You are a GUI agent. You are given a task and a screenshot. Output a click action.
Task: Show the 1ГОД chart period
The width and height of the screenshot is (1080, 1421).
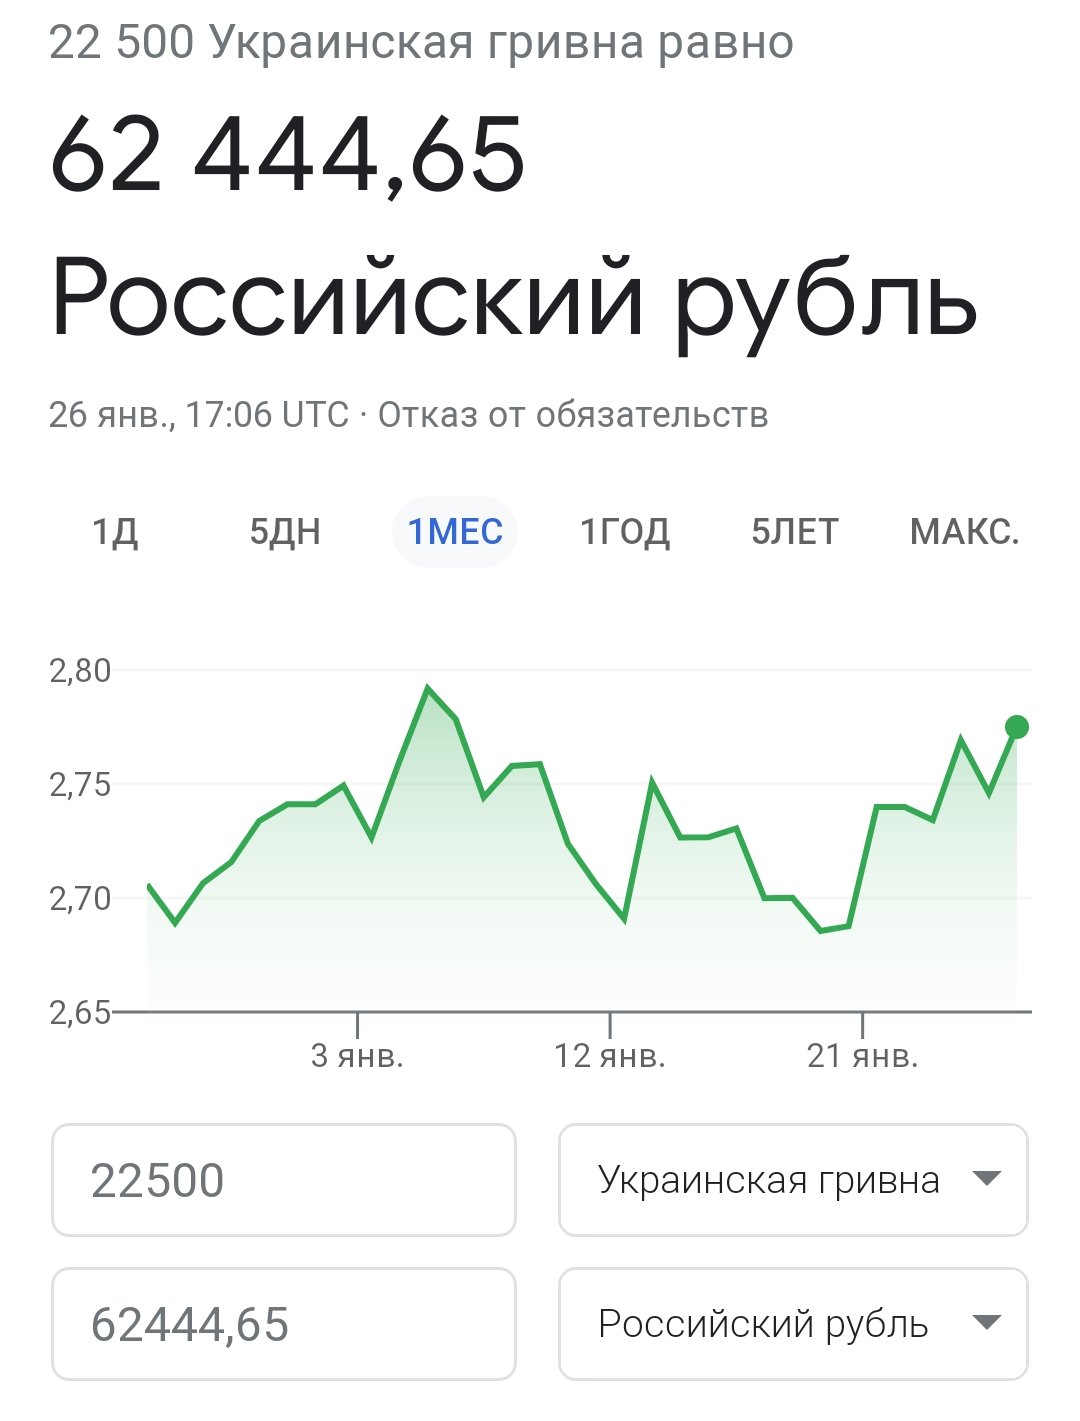click(x=625, y=532)
